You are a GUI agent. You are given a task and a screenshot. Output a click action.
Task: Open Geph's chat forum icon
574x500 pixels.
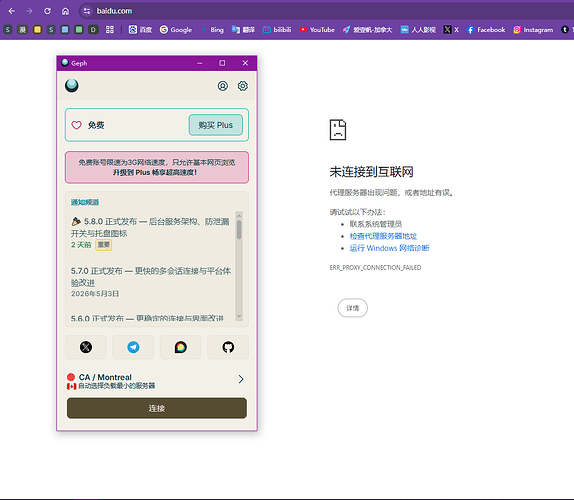click(180, 347)
